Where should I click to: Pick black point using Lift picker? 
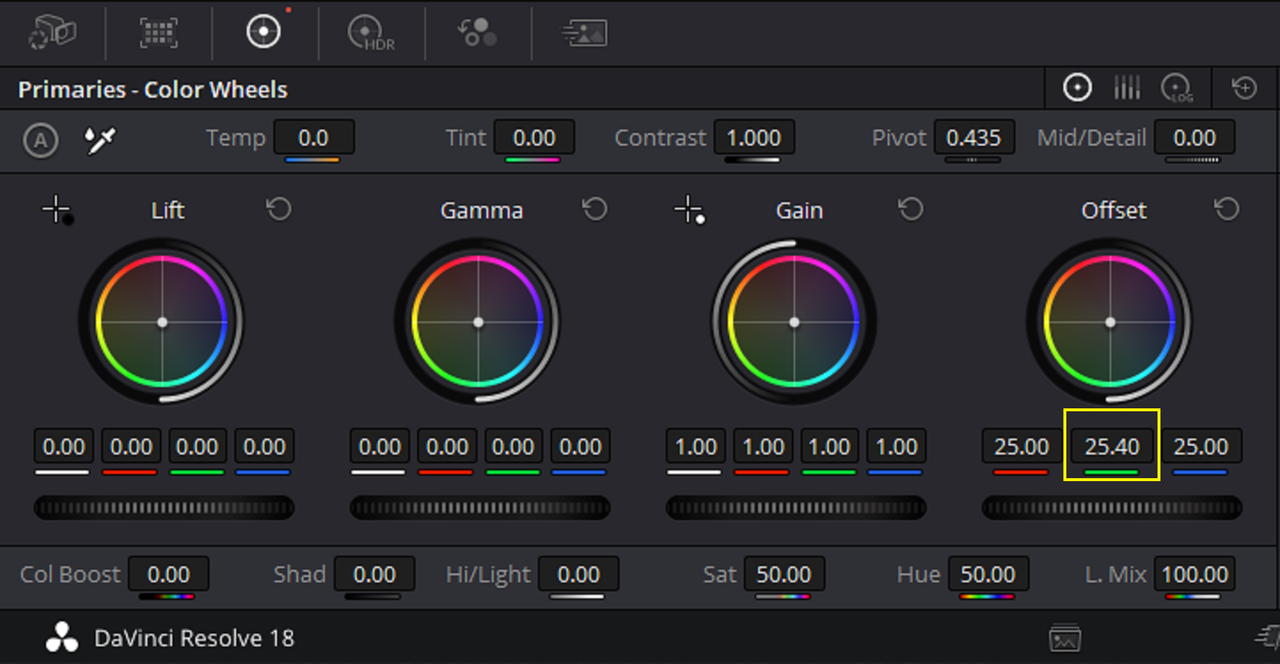[x=57, y=210]
